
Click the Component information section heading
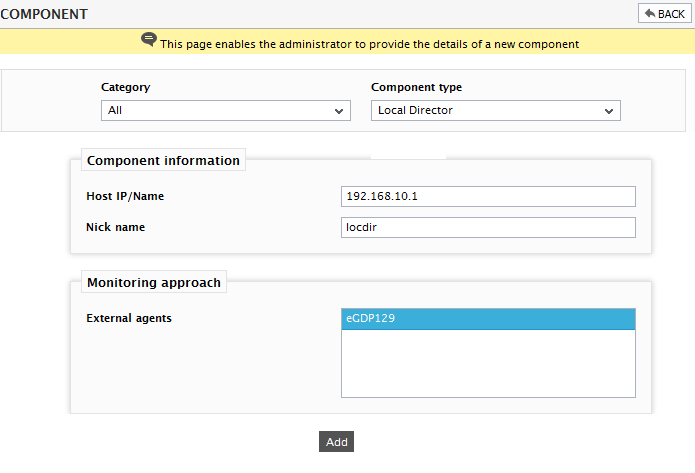click(163, 160)
